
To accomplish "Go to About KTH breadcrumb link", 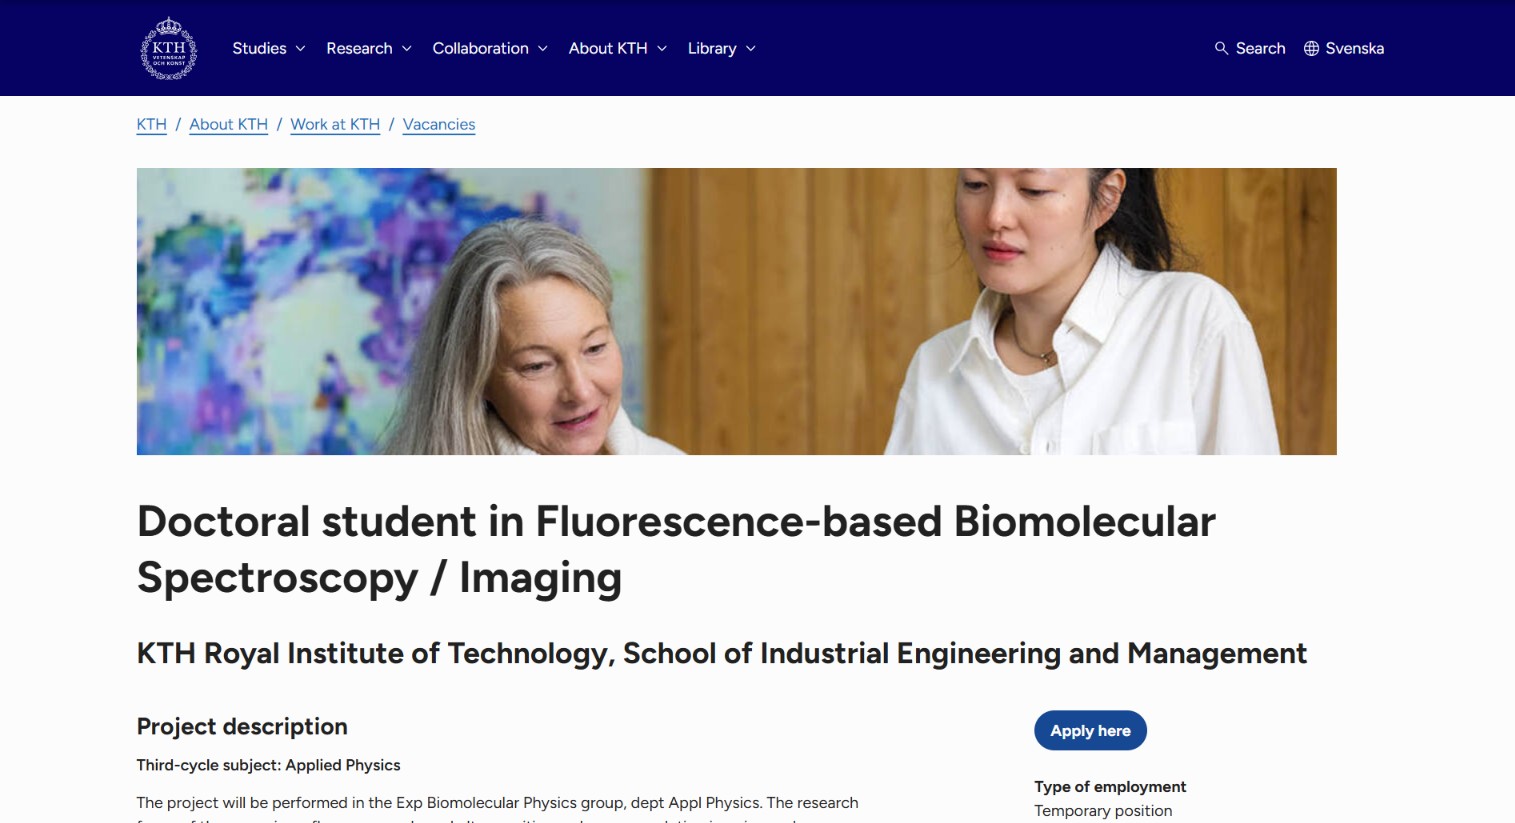I will click(228, 124).
